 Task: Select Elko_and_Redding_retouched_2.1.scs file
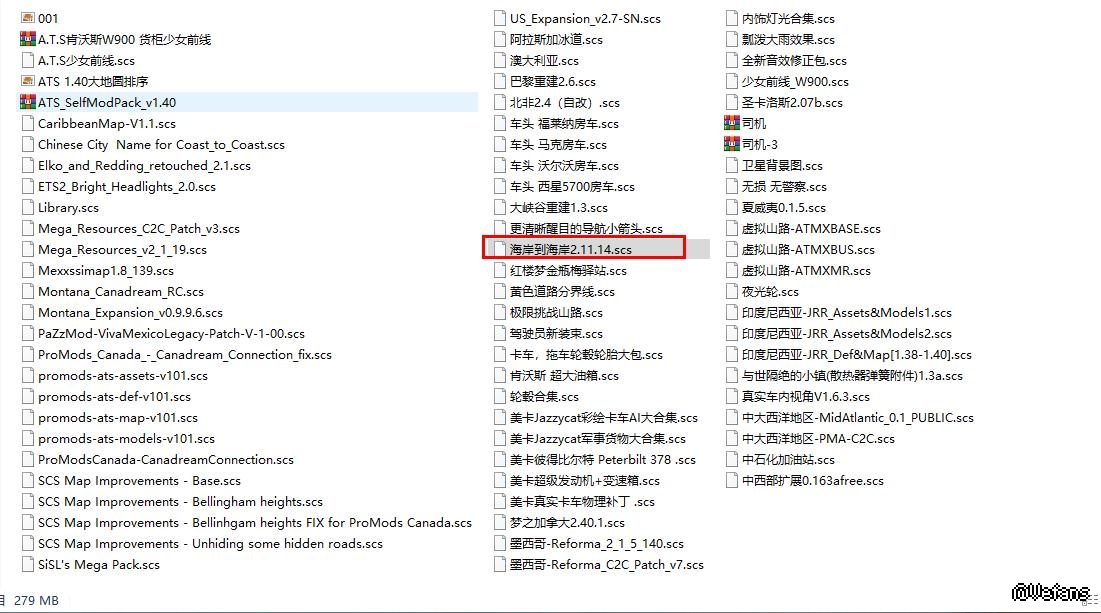(x=144, y=166)
